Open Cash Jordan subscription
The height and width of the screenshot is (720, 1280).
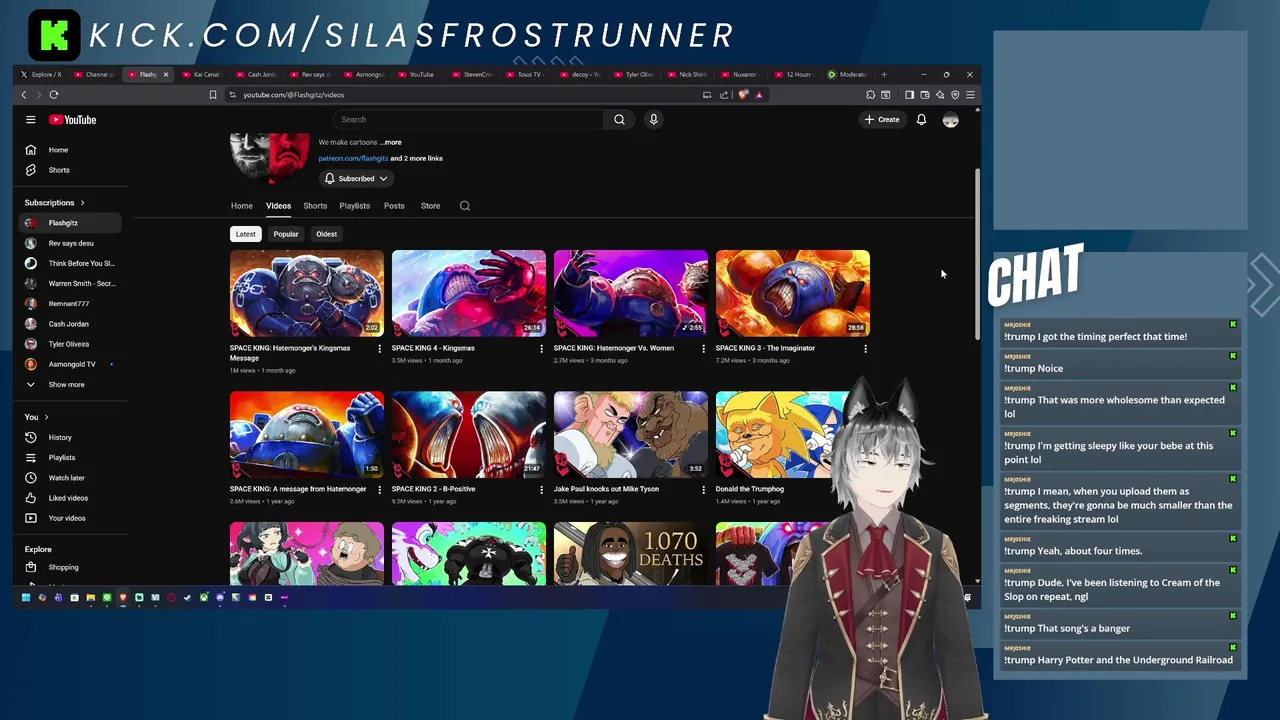coord(70,324)
